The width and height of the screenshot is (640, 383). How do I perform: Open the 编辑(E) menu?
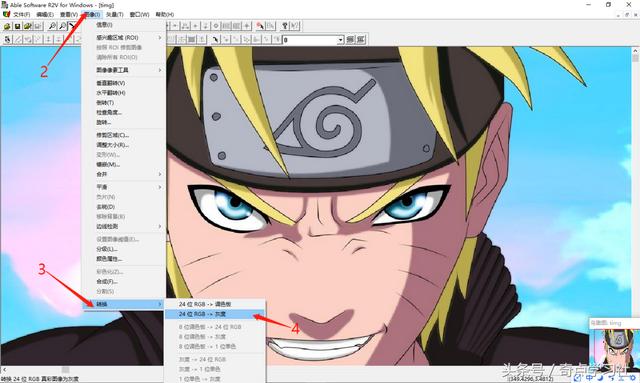(x=45, y=14)
